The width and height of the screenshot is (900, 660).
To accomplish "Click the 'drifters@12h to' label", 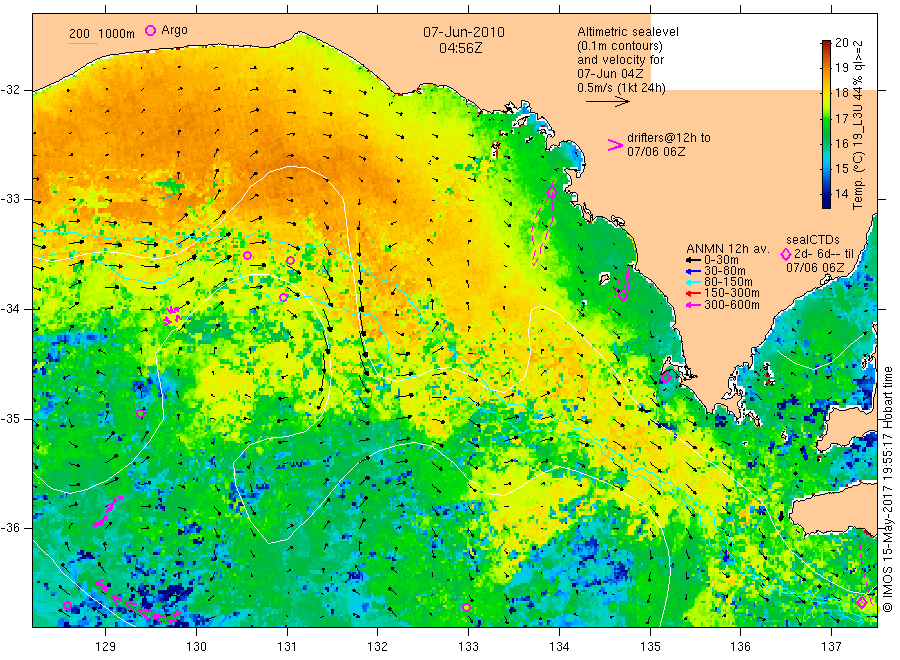I will click(x=669, y=138).
